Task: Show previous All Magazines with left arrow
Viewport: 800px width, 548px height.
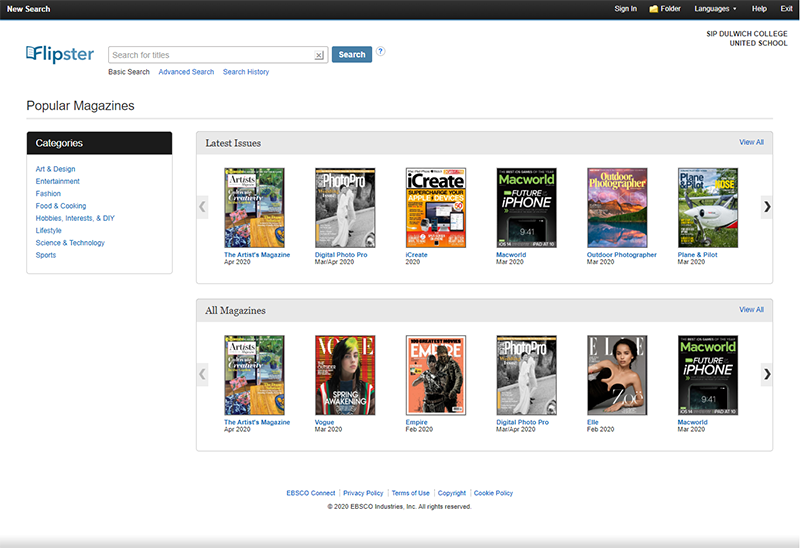Action: (x=203, y=374)
